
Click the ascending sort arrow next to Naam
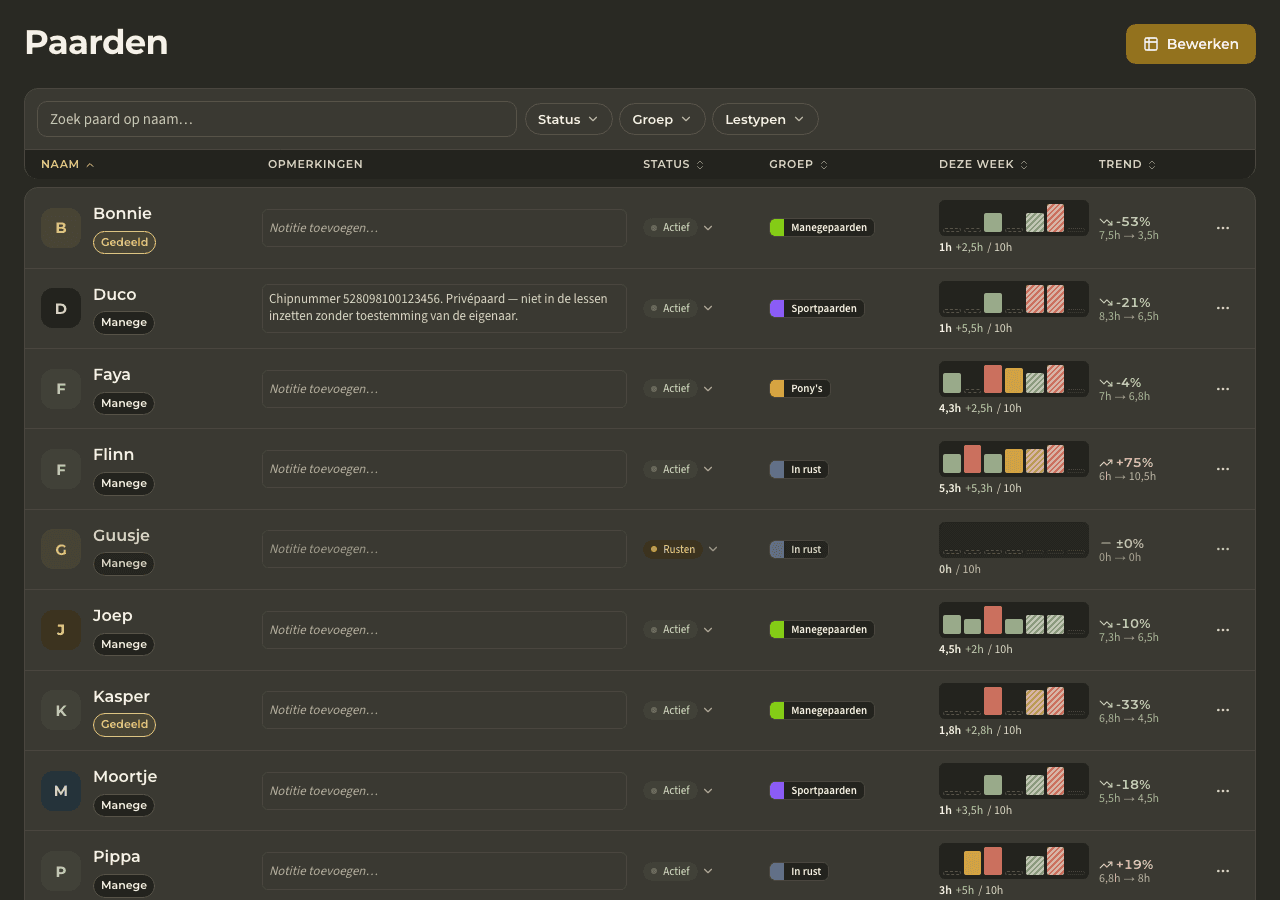(x=90, y=165)
